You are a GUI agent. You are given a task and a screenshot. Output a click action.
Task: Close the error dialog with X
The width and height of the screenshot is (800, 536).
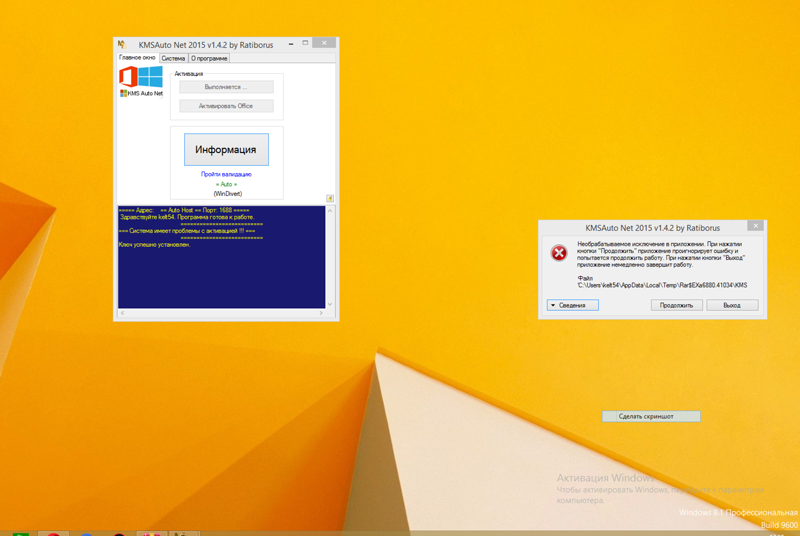(756, 225)
